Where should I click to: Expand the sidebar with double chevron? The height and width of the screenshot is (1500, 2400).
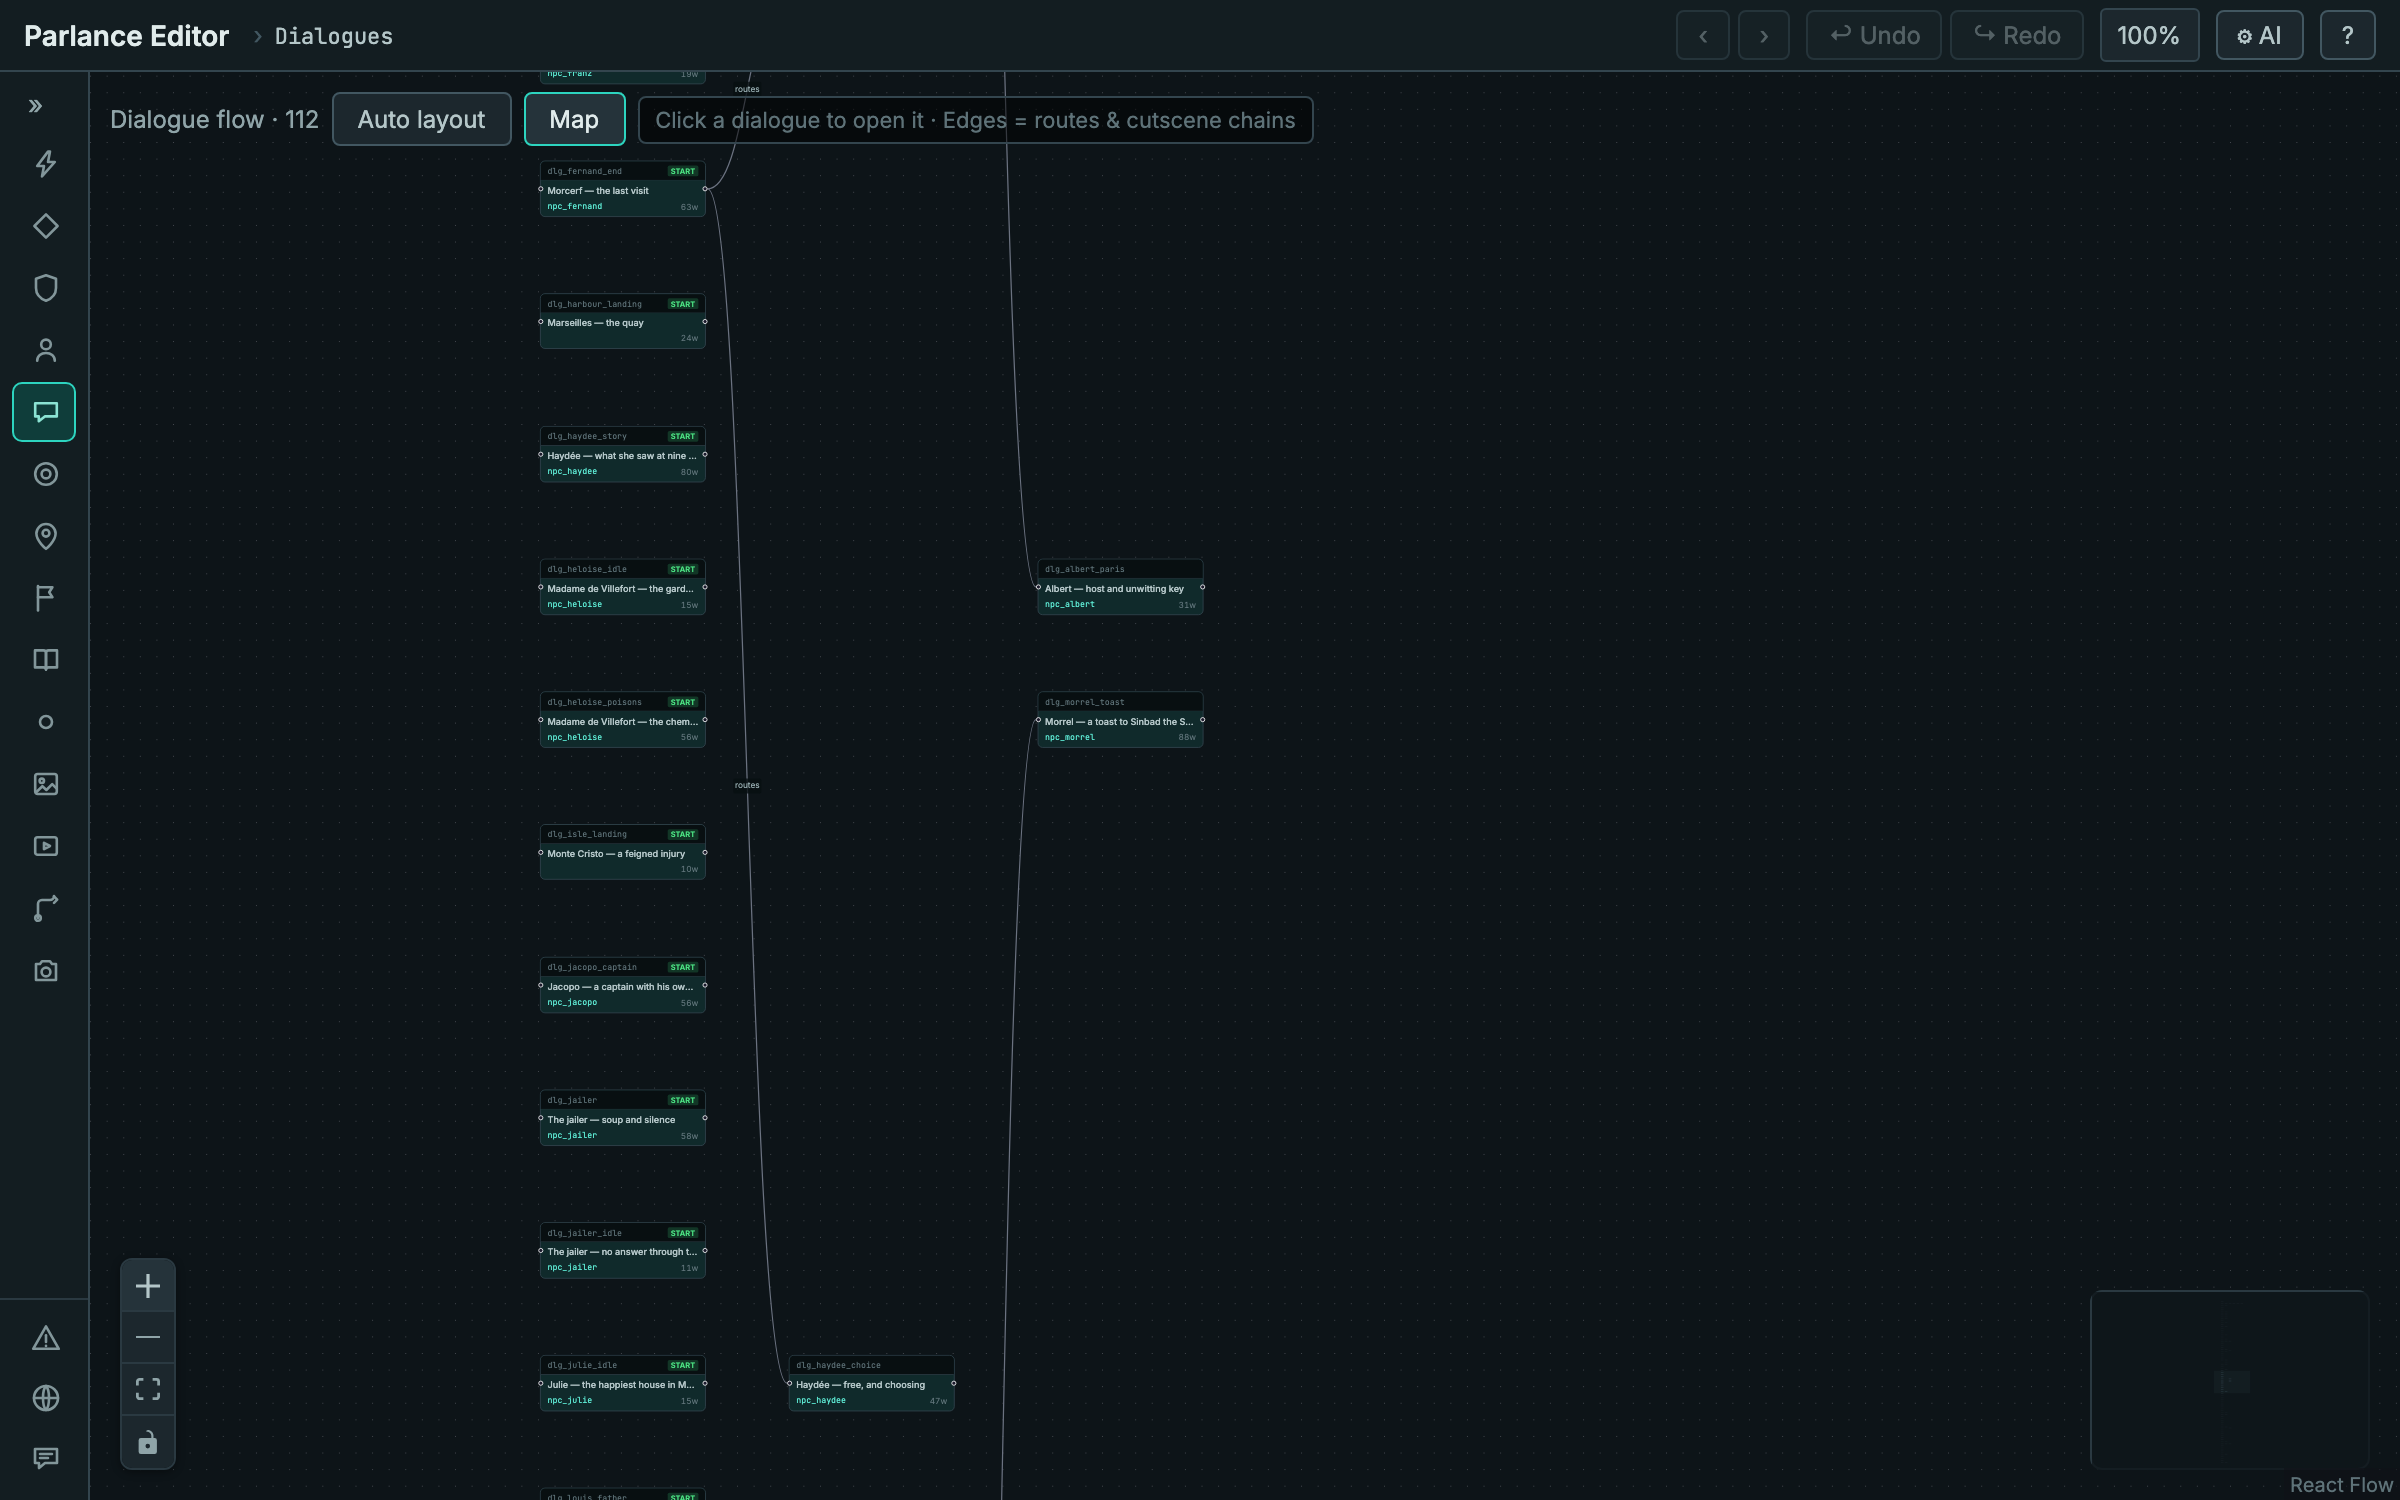(36, 106)
